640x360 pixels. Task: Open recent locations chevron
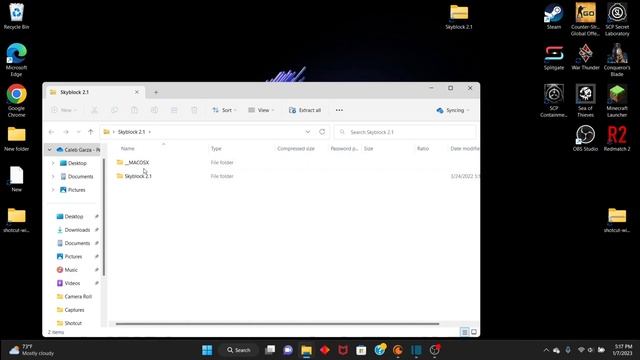pos(78,132)
